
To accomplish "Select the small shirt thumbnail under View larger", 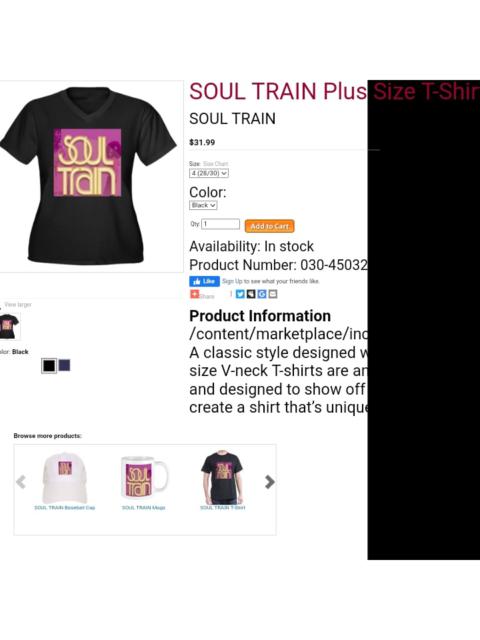I will (9, 327).
